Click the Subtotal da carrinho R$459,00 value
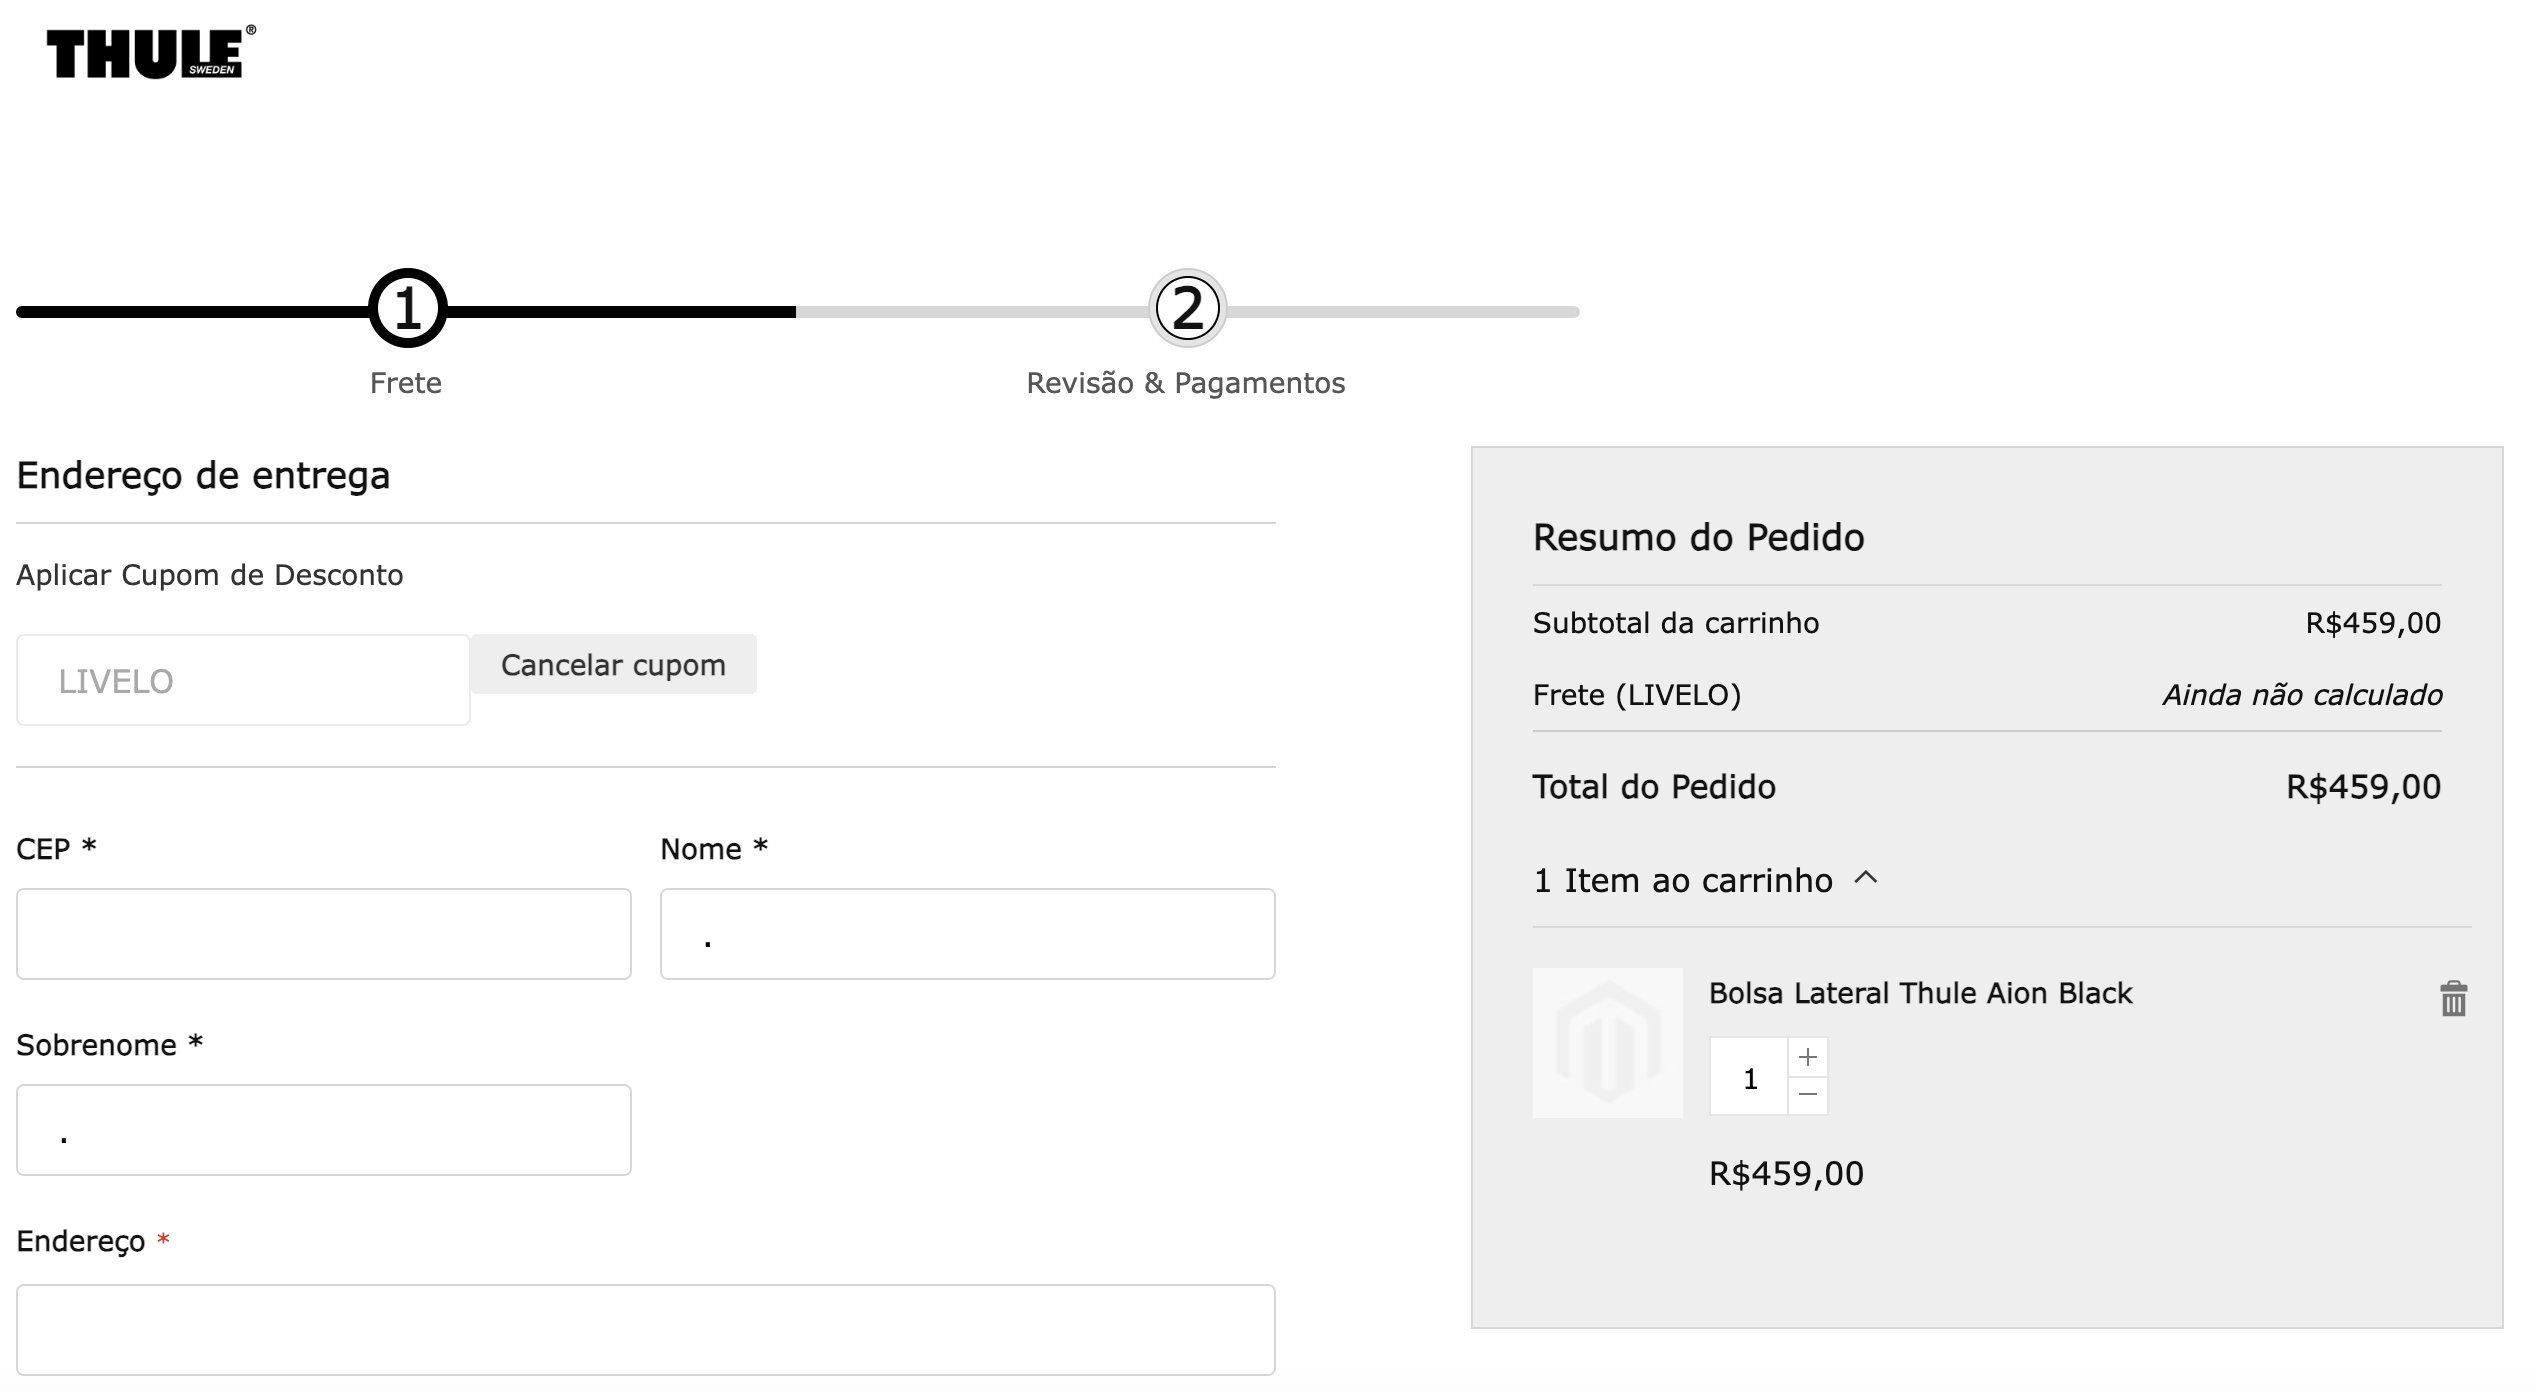 tap(2373, 623)
